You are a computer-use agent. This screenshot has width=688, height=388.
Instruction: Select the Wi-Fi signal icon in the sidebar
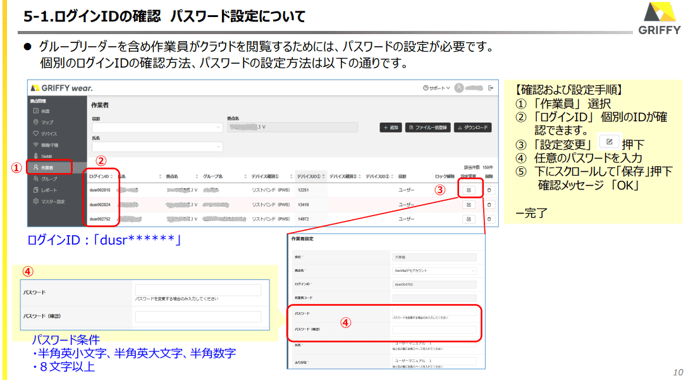36,145
